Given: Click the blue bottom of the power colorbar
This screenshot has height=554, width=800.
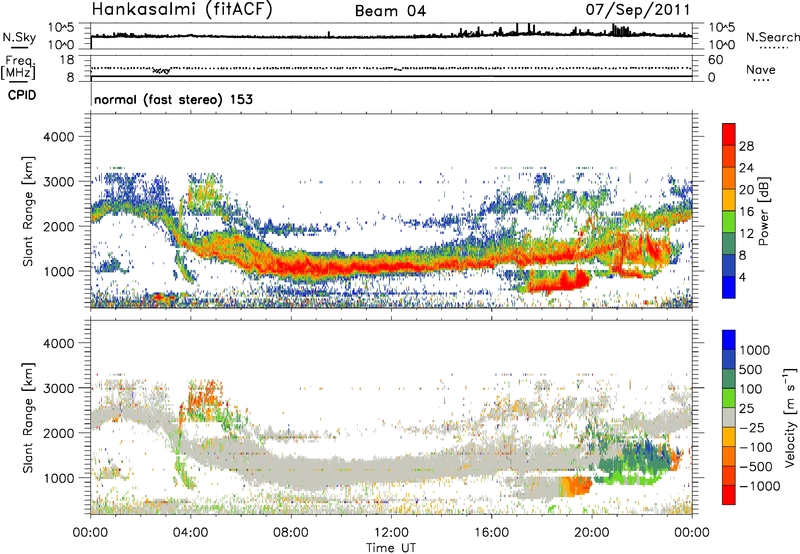Looking at the screenshot, I should click(729, 288).
